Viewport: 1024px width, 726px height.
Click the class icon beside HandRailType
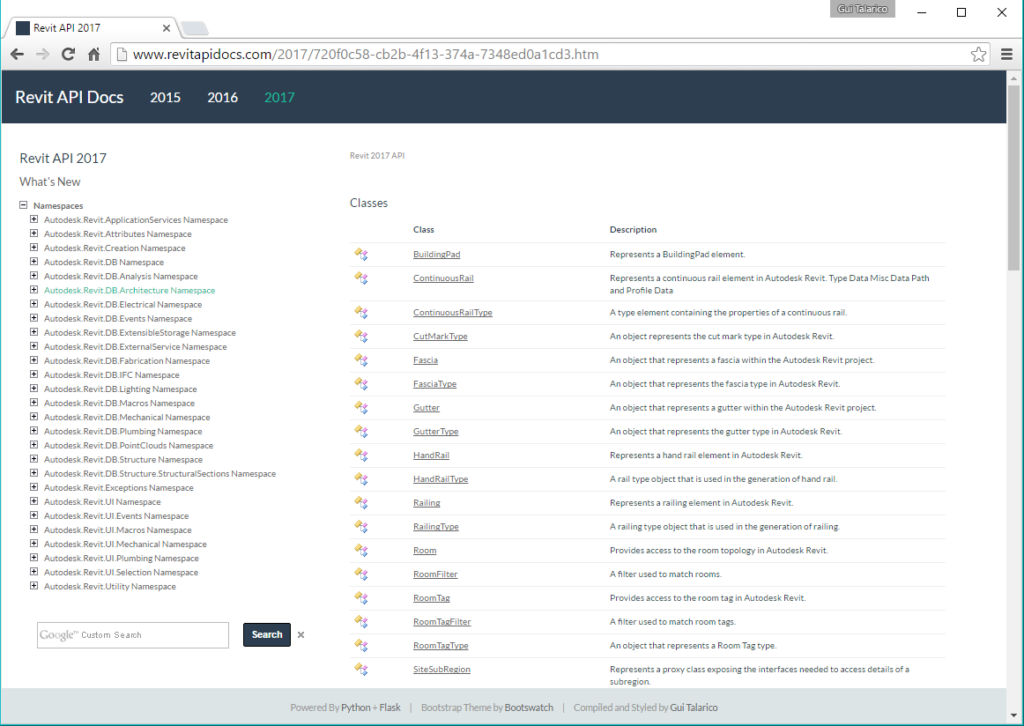[361, 479]
